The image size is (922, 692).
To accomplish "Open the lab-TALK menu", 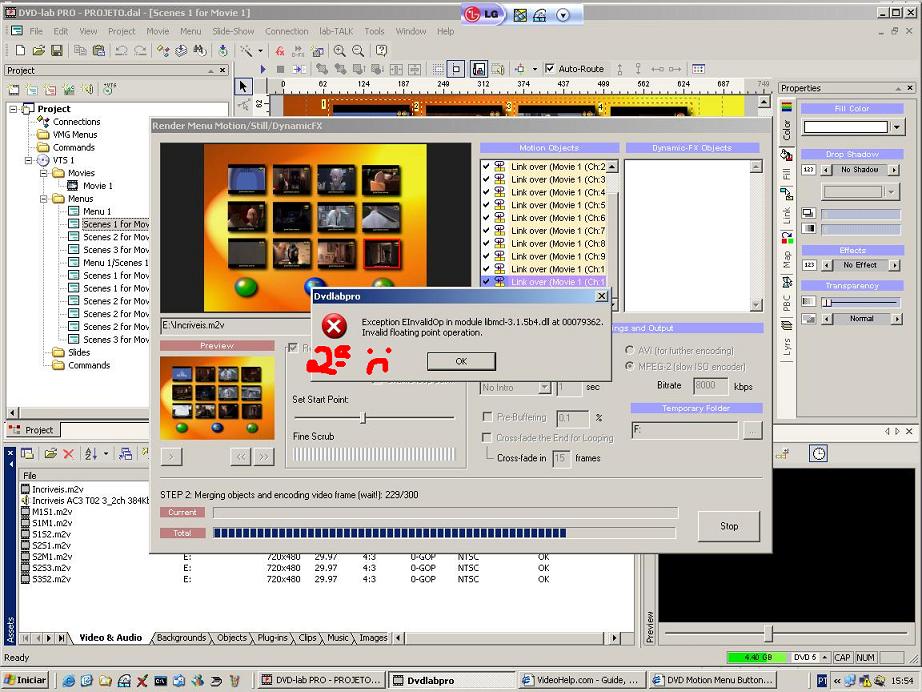I will tap(336, 31).
